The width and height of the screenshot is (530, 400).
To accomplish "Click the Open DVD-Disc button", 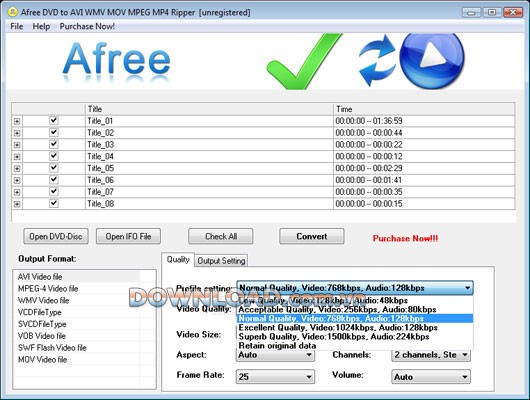I will point(56,236).
